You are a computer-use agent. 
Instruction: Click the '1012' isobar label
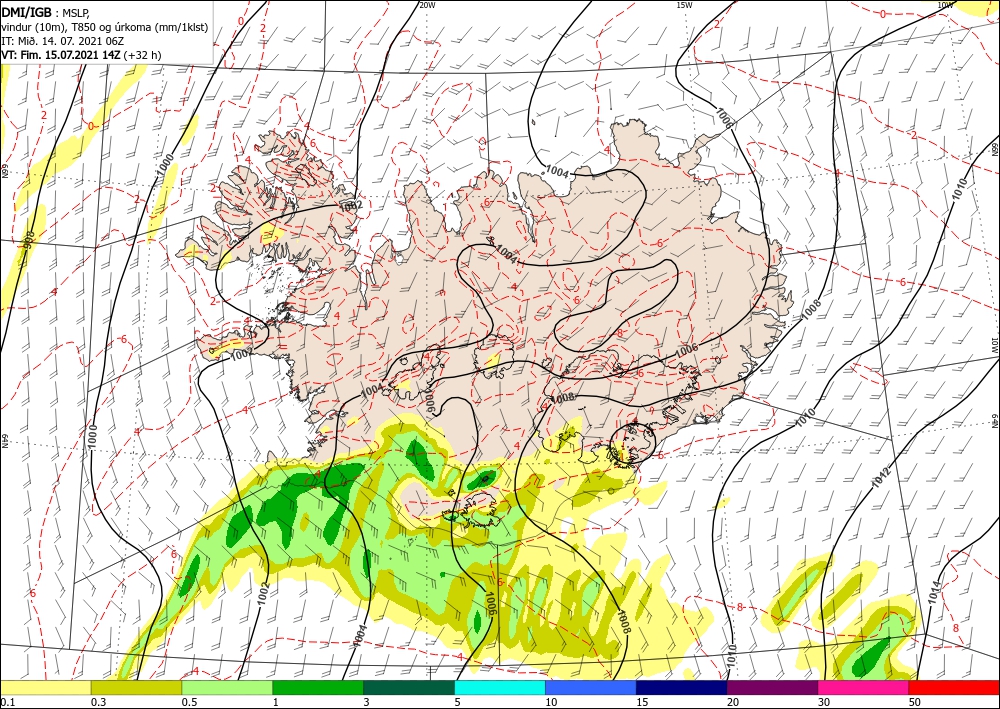click(x=881, y=476)
